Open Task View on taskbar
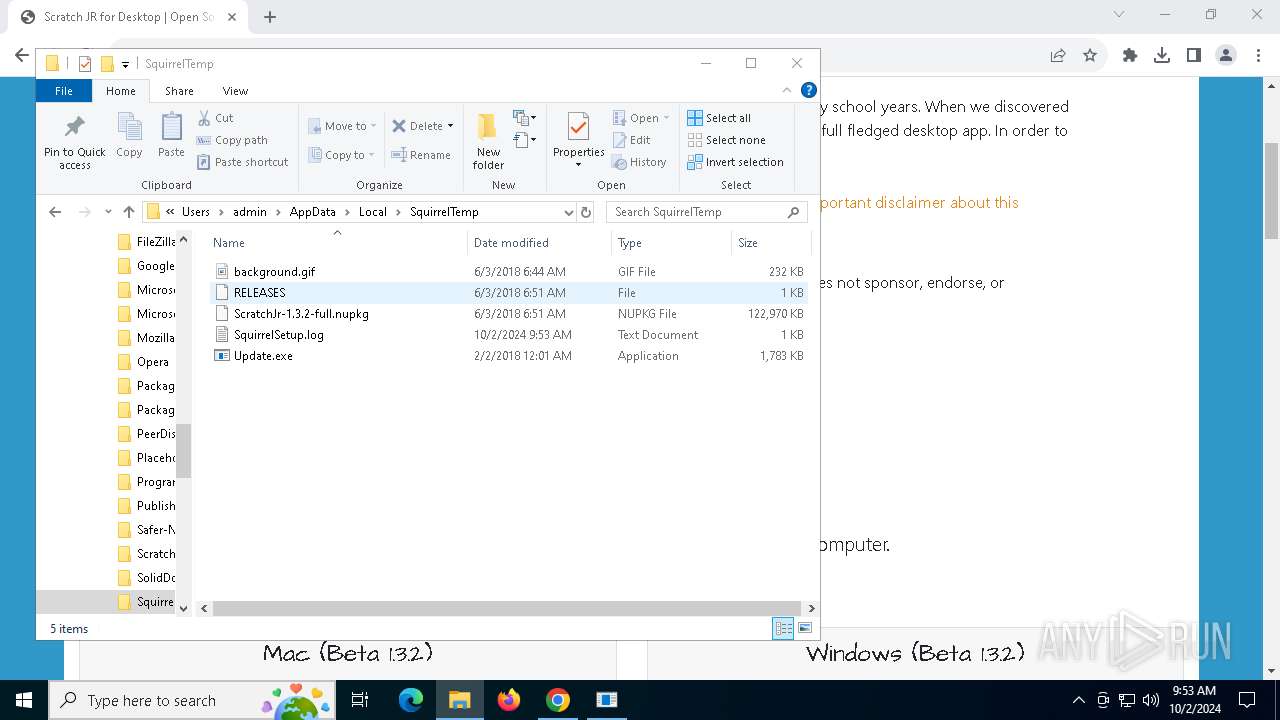The image size is (1280, 720). point(361,700)
